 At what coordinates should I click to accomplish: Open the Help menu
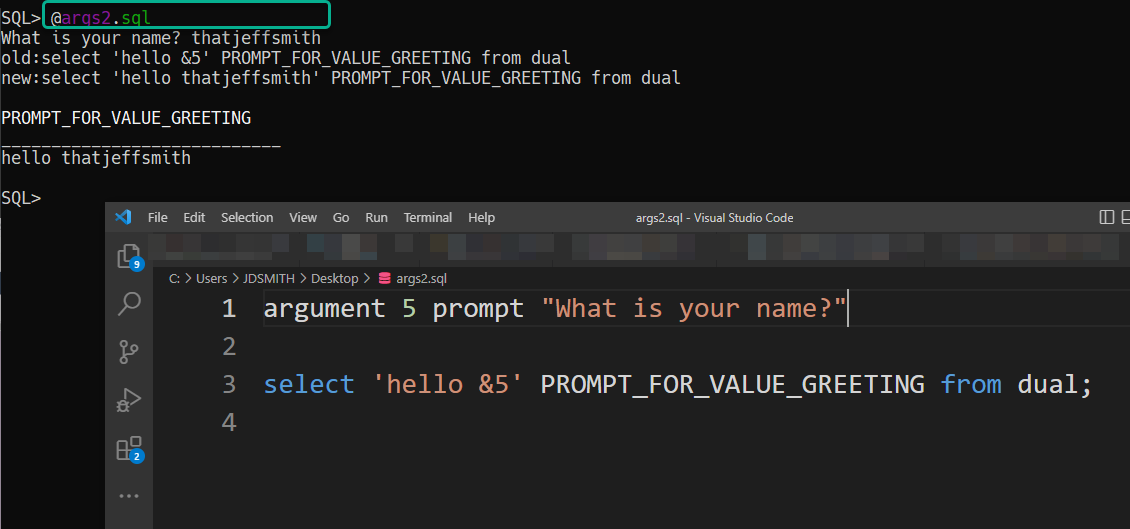(481, 217)
